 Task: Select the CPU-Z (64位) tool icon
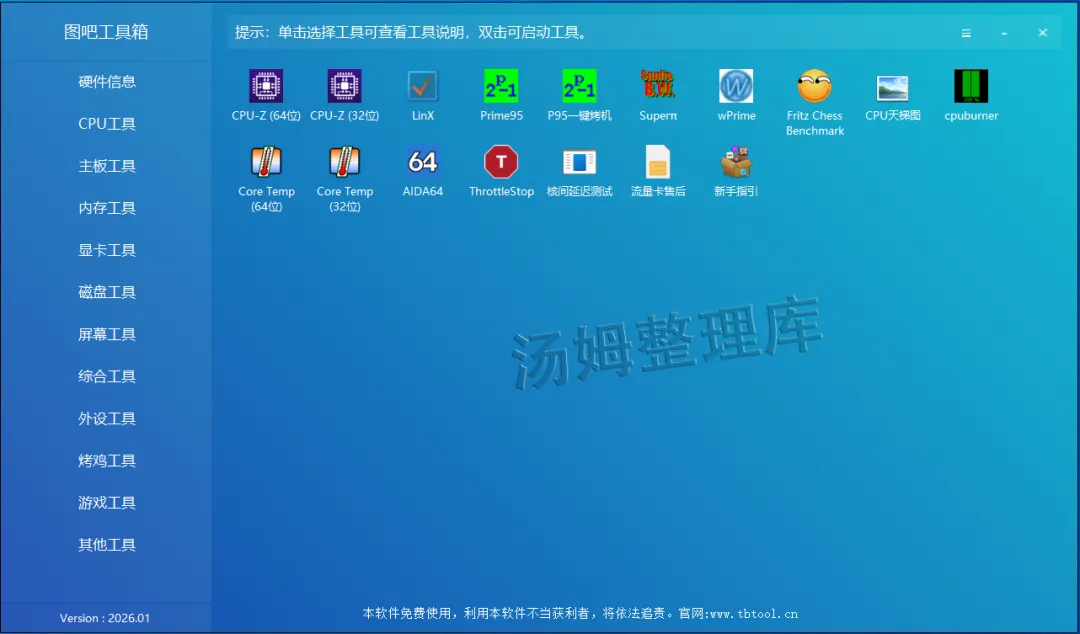[266, 86]
